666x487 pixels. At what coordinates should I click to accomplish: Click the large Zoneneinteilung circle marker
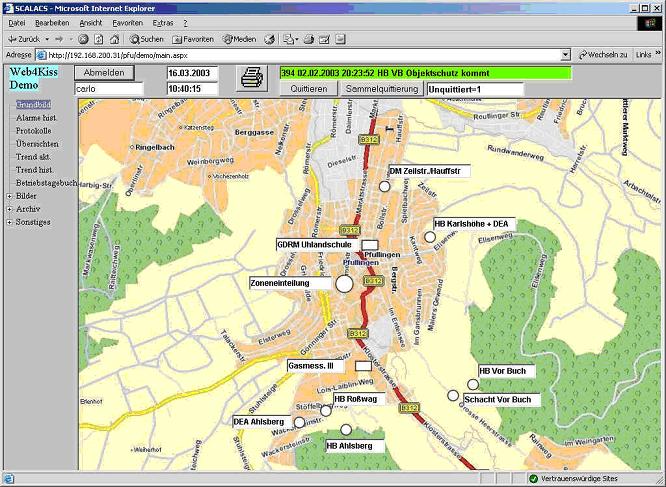[344, 284]
